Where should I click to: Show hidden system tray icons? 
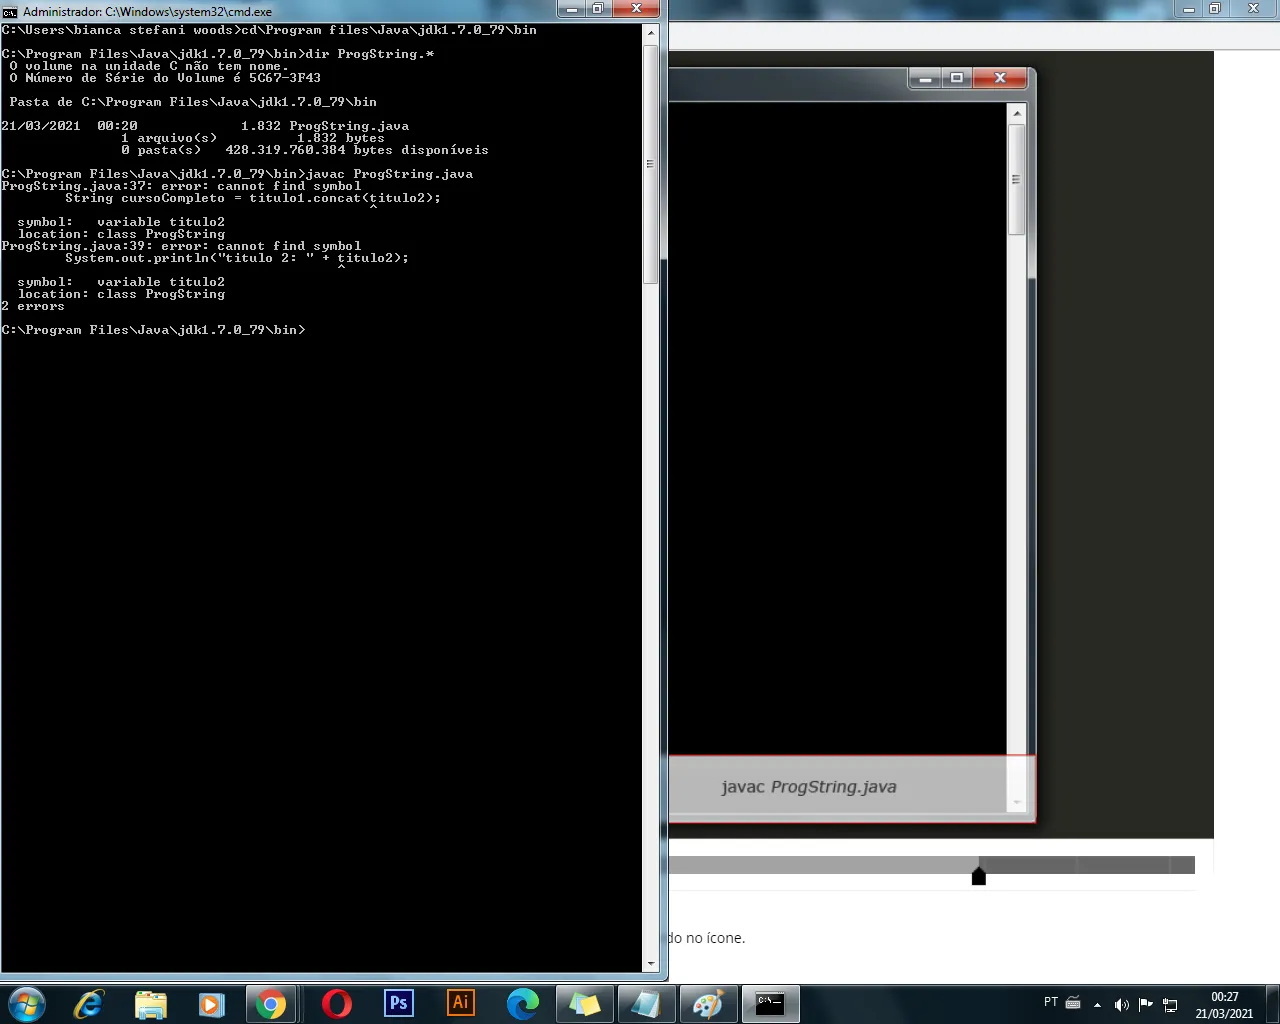pos(1097,1004)
